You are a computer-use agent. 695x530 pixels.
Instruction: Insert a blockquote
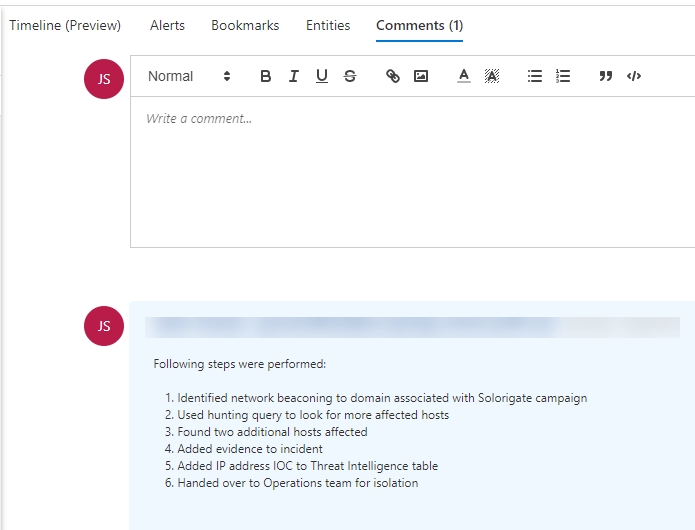pyautogui.click(x=605, y=76)
